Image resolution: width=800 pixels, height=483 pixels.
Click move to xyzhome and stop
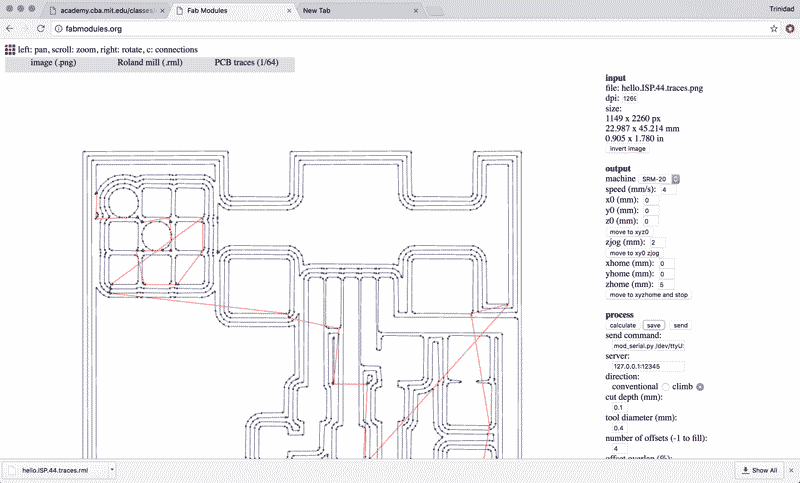648,295
